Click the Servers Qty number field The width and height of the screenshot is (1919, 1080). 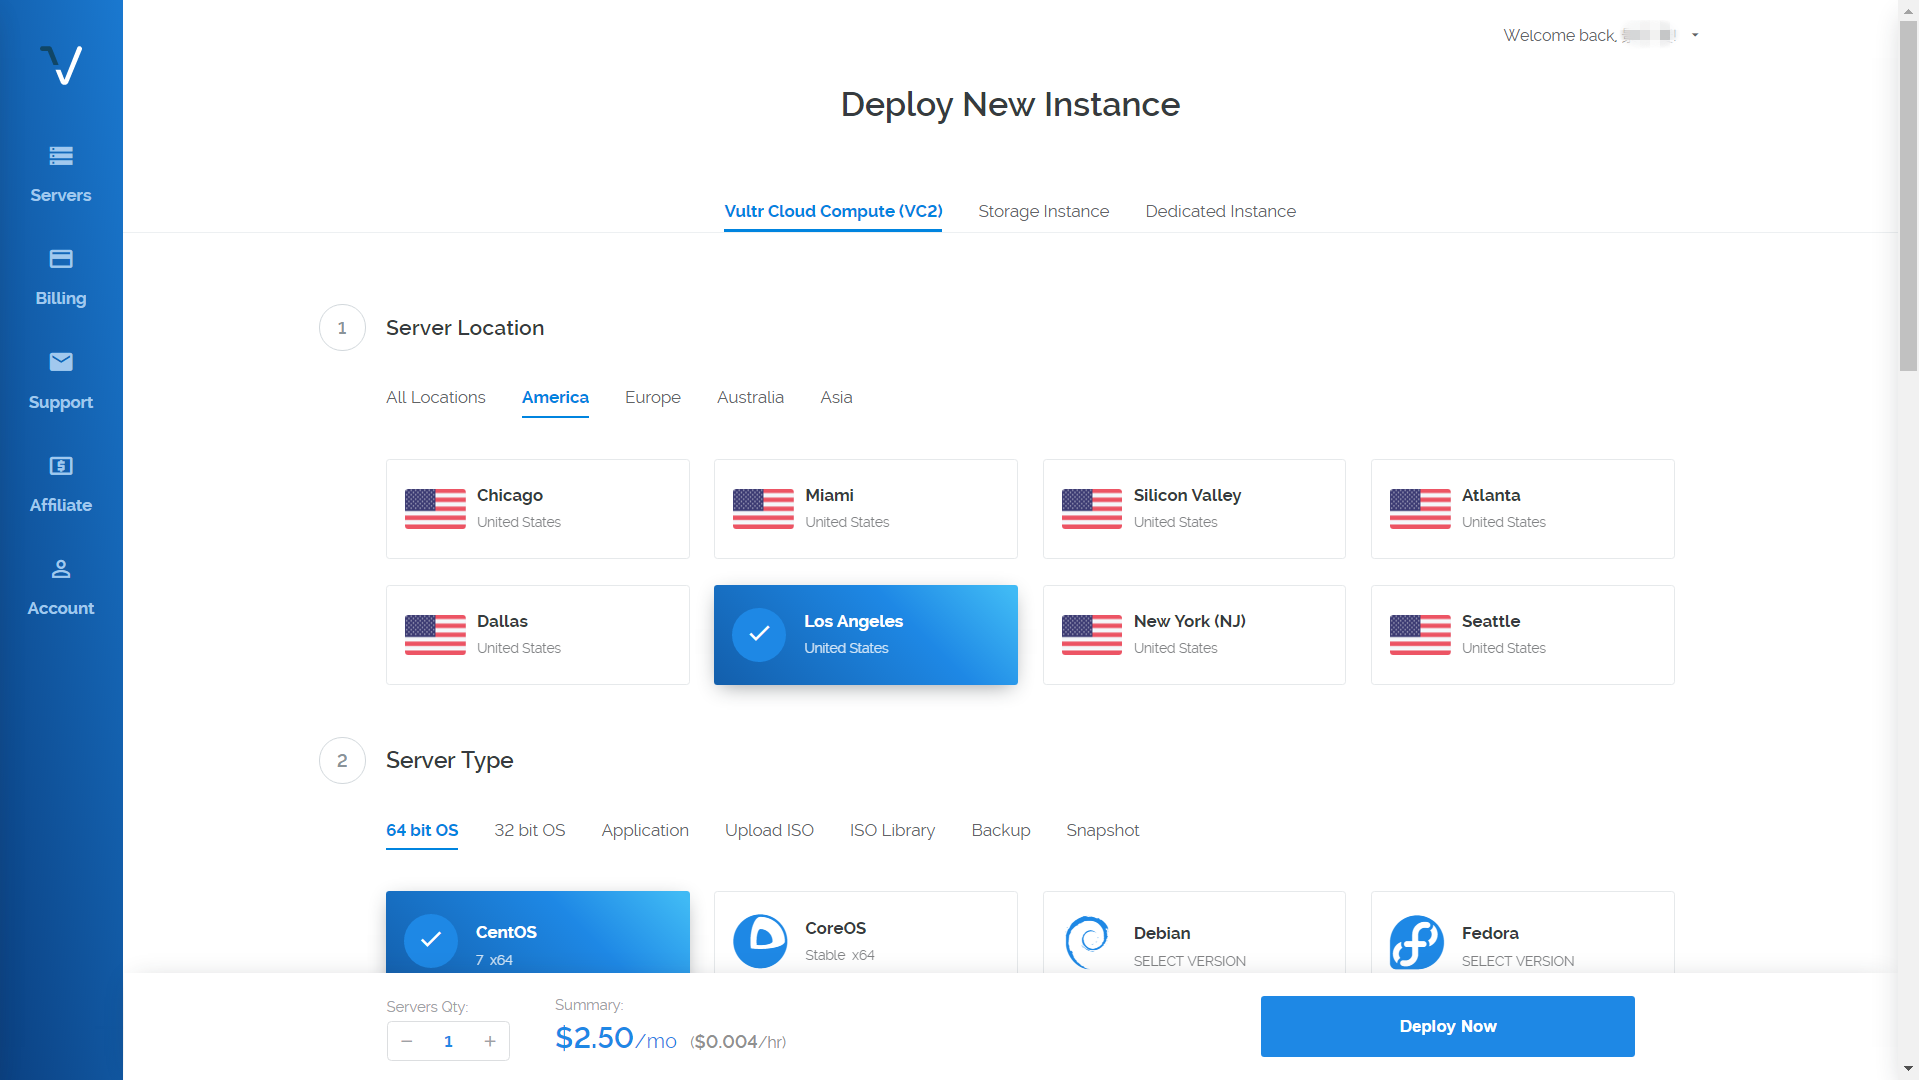[448, 1041]
